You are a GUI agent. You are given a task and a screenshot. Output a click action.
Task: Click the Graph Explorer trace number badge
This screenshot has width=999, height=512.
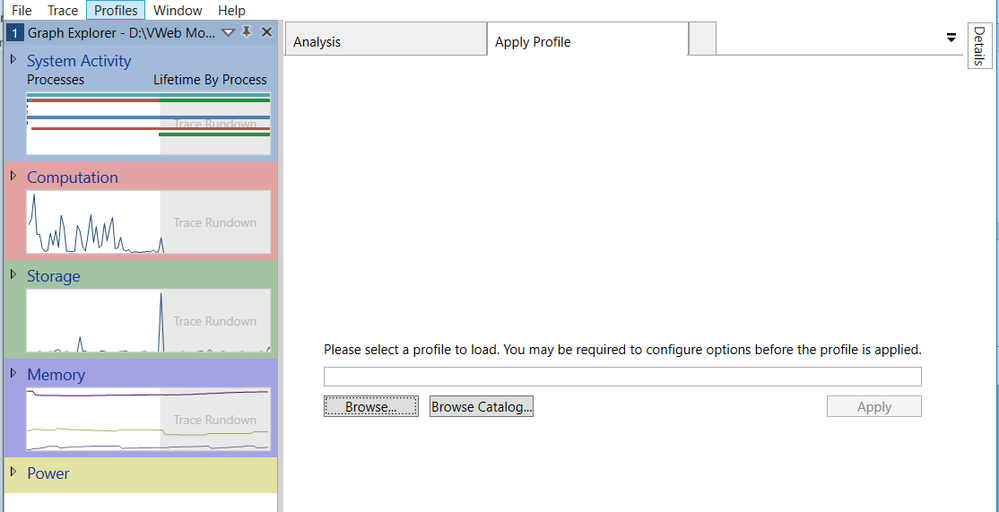coord(17,33)
